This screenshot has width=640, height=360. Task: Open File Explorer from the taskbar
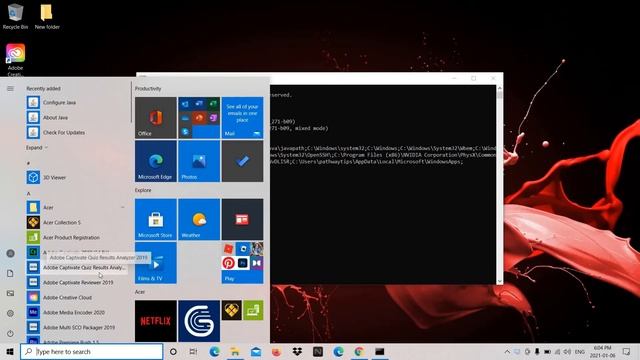tap(235, 351)
